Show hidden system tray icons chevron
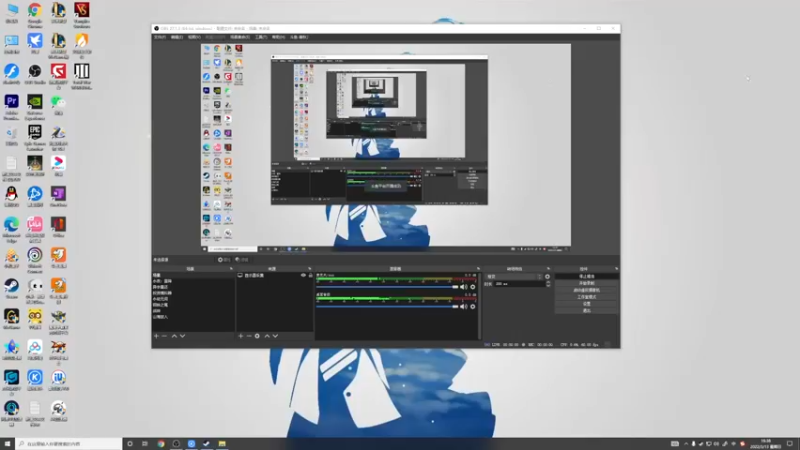Viewport: 800px width, 450px height. [x=686, y=444]
